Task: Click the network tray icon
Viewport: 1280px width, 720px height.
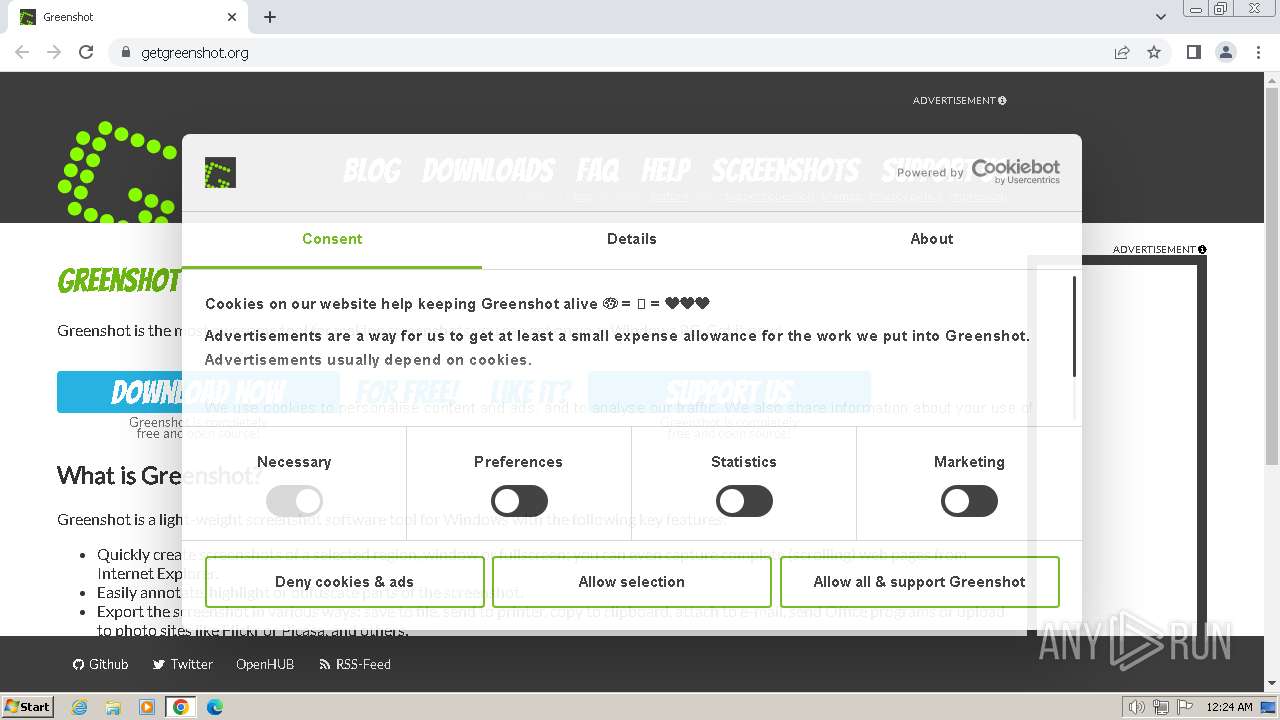Action: point(1161,707)
